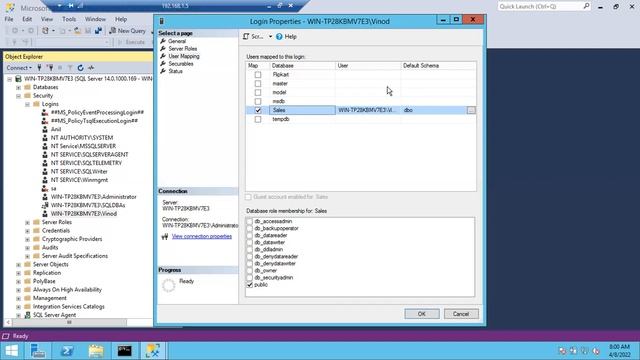This screenshot has height=360, width=640.
Task: Uncheck the Map box for Sales database
Action: tap(258, 110)
